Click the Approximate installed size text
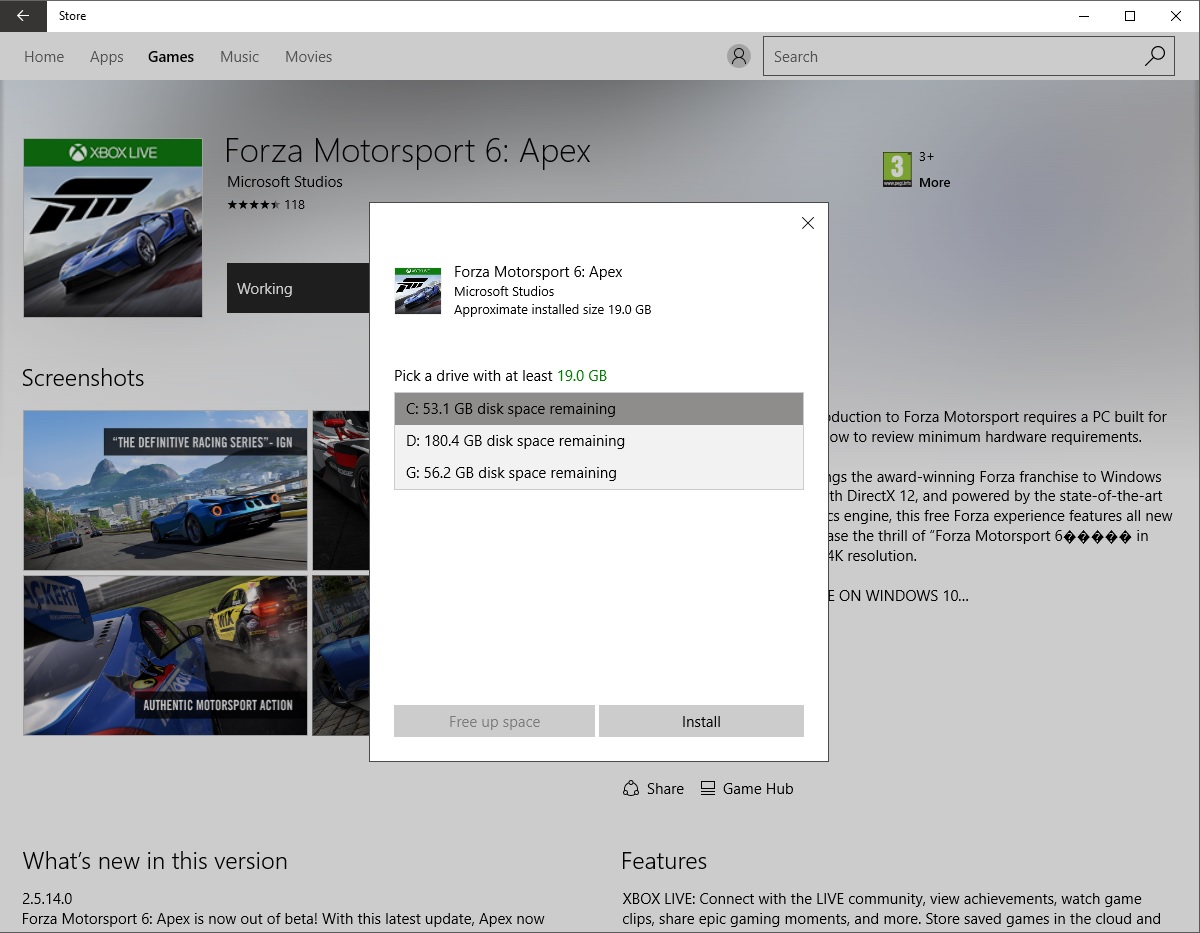Image resolution: width=1200 pixels, height=933 pixels. pos(552,310)
